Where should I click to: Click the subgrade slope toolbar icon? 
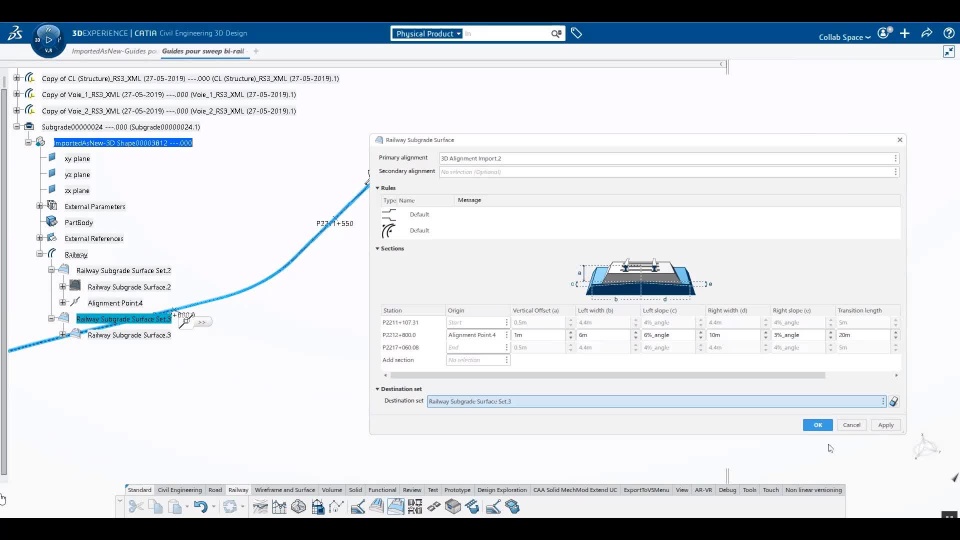pos(358,506)
